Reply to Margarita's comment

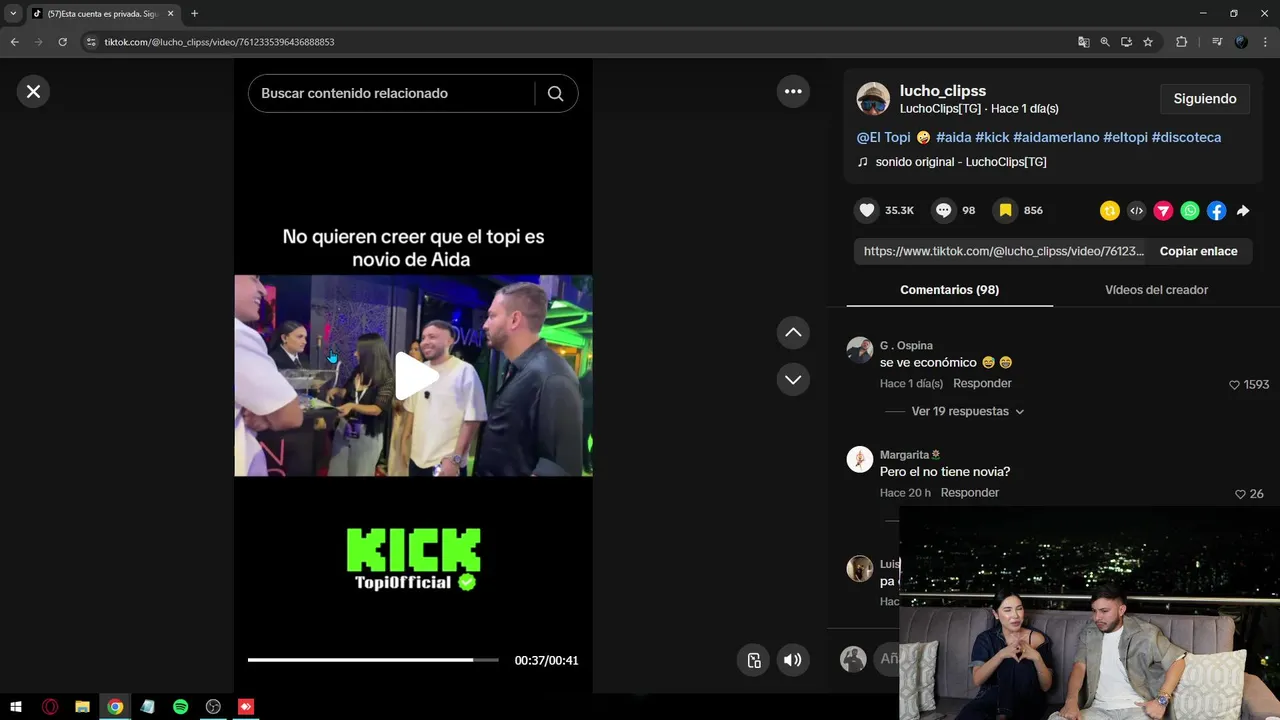[970, 493]
